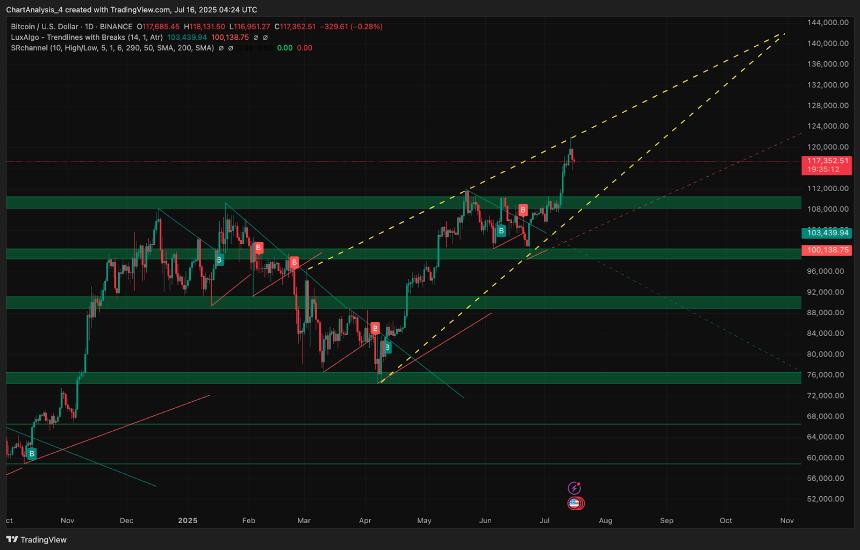Click the high price H118,131.50 value
Viewport: 860px width, 550px height.
pos(204,26)
